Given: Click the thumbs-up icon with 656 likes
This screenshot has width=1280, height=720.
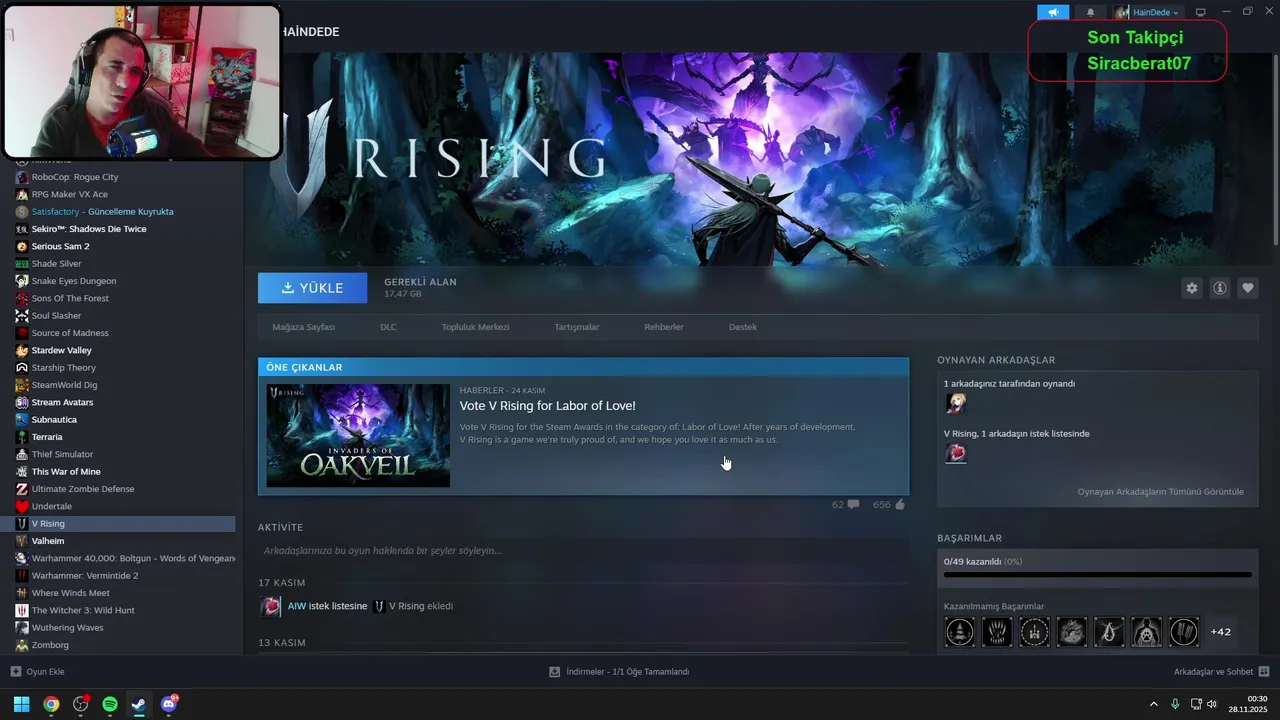Looking at the screenshot, I should click(900, 504).
